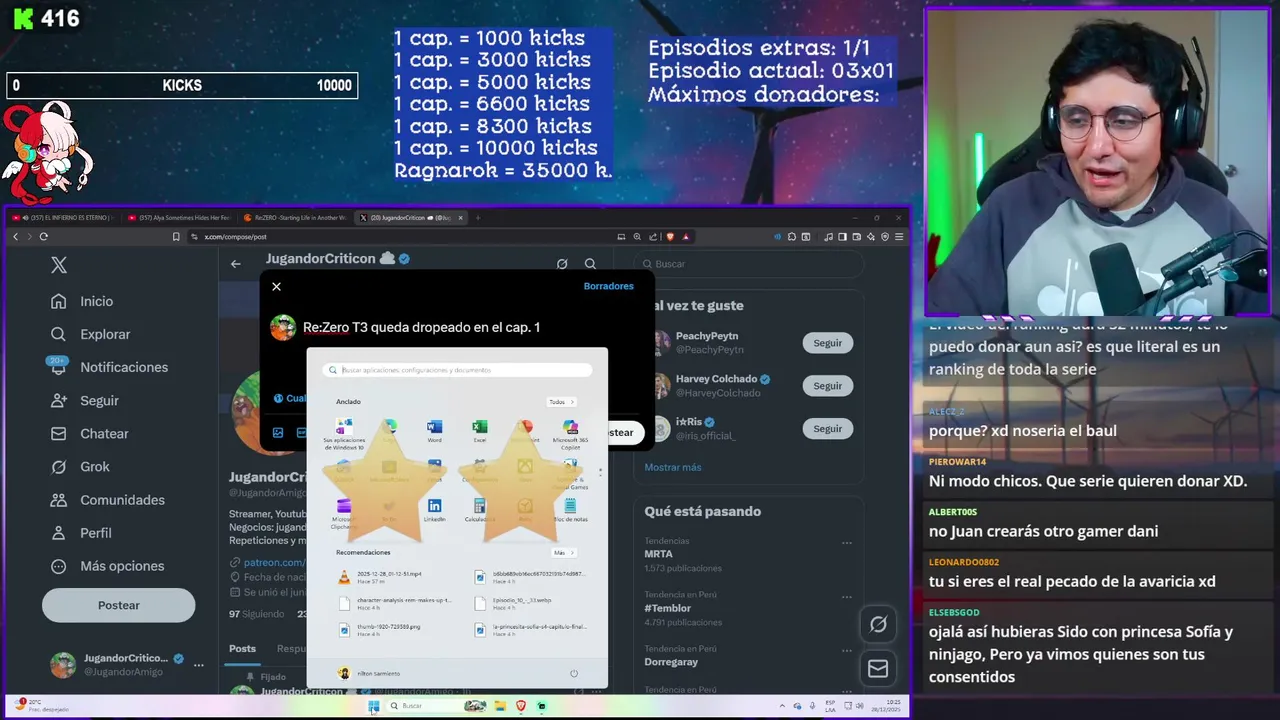The height and width of the screenshot is (720, 1280).
Task: Open Grok in X sidebar
Action: point(82,466)
